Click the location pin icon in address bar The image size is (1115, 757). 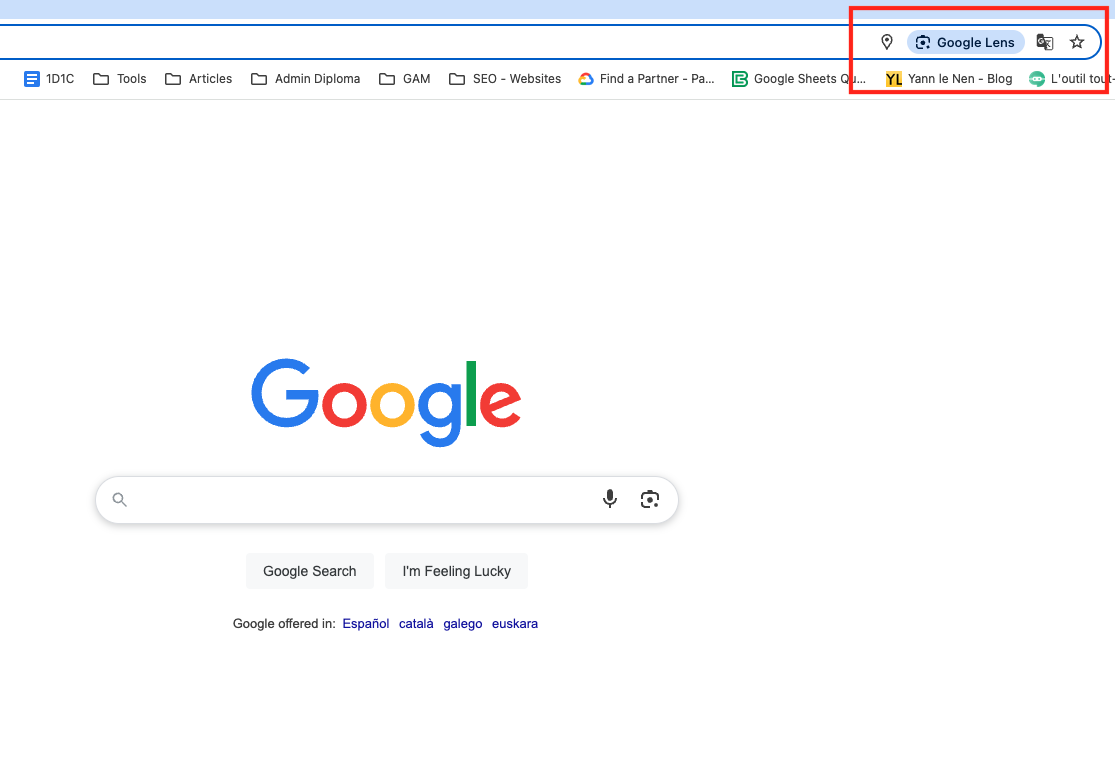pos(886,42)
